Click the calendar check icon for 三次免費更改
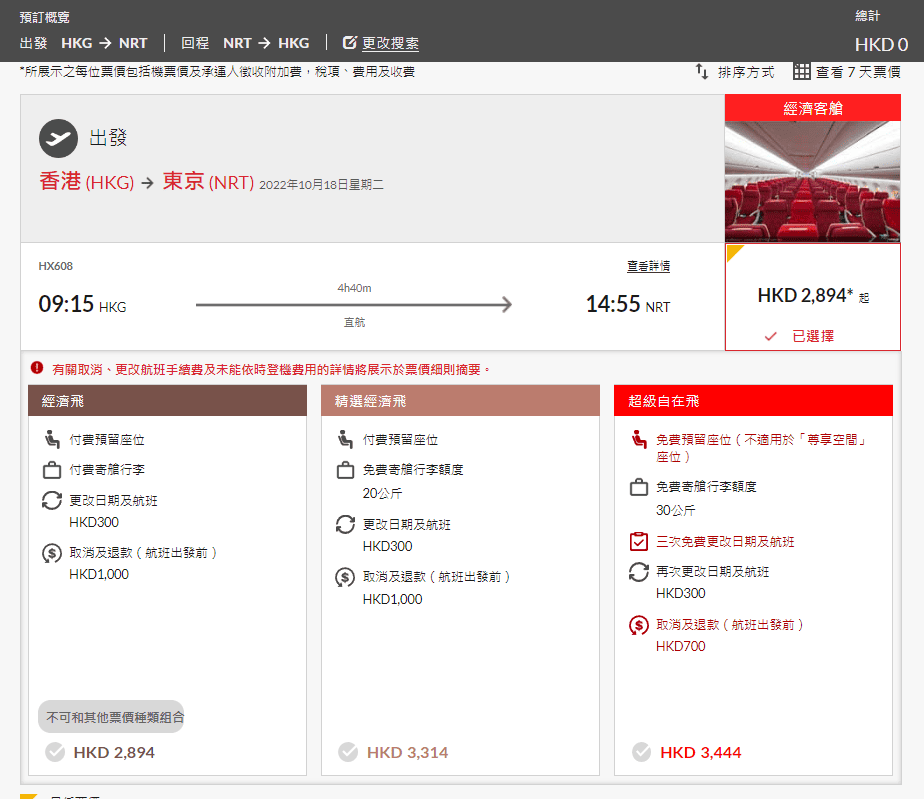924x799 pixels. click(x=638, y=542)
